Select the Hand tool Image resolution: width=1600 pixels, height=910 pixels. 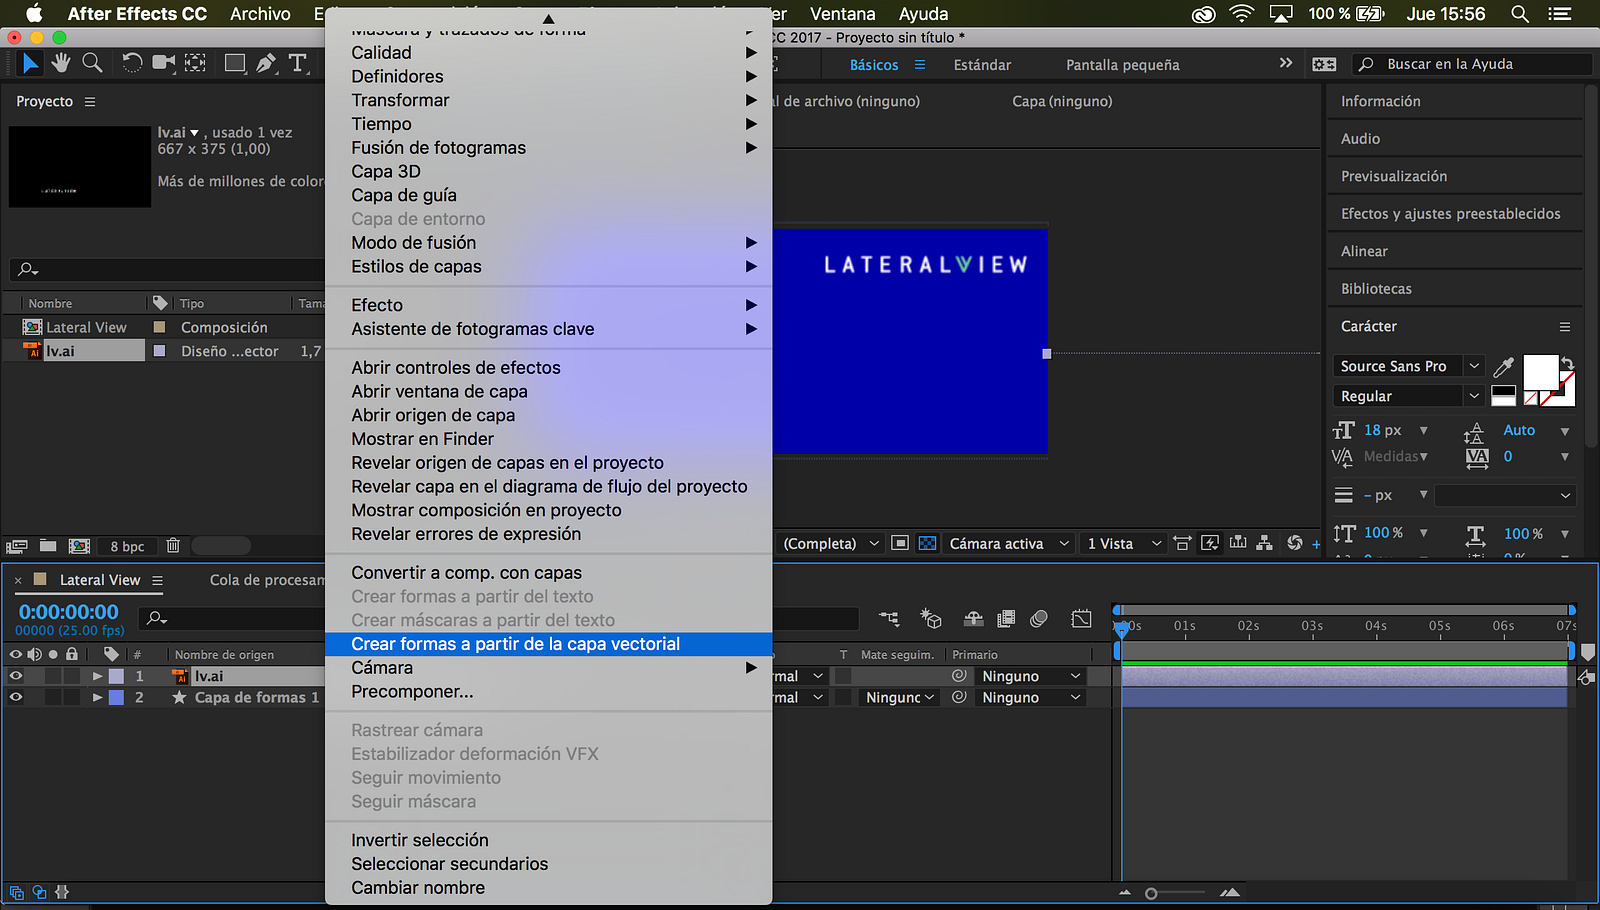pos(61,63)
